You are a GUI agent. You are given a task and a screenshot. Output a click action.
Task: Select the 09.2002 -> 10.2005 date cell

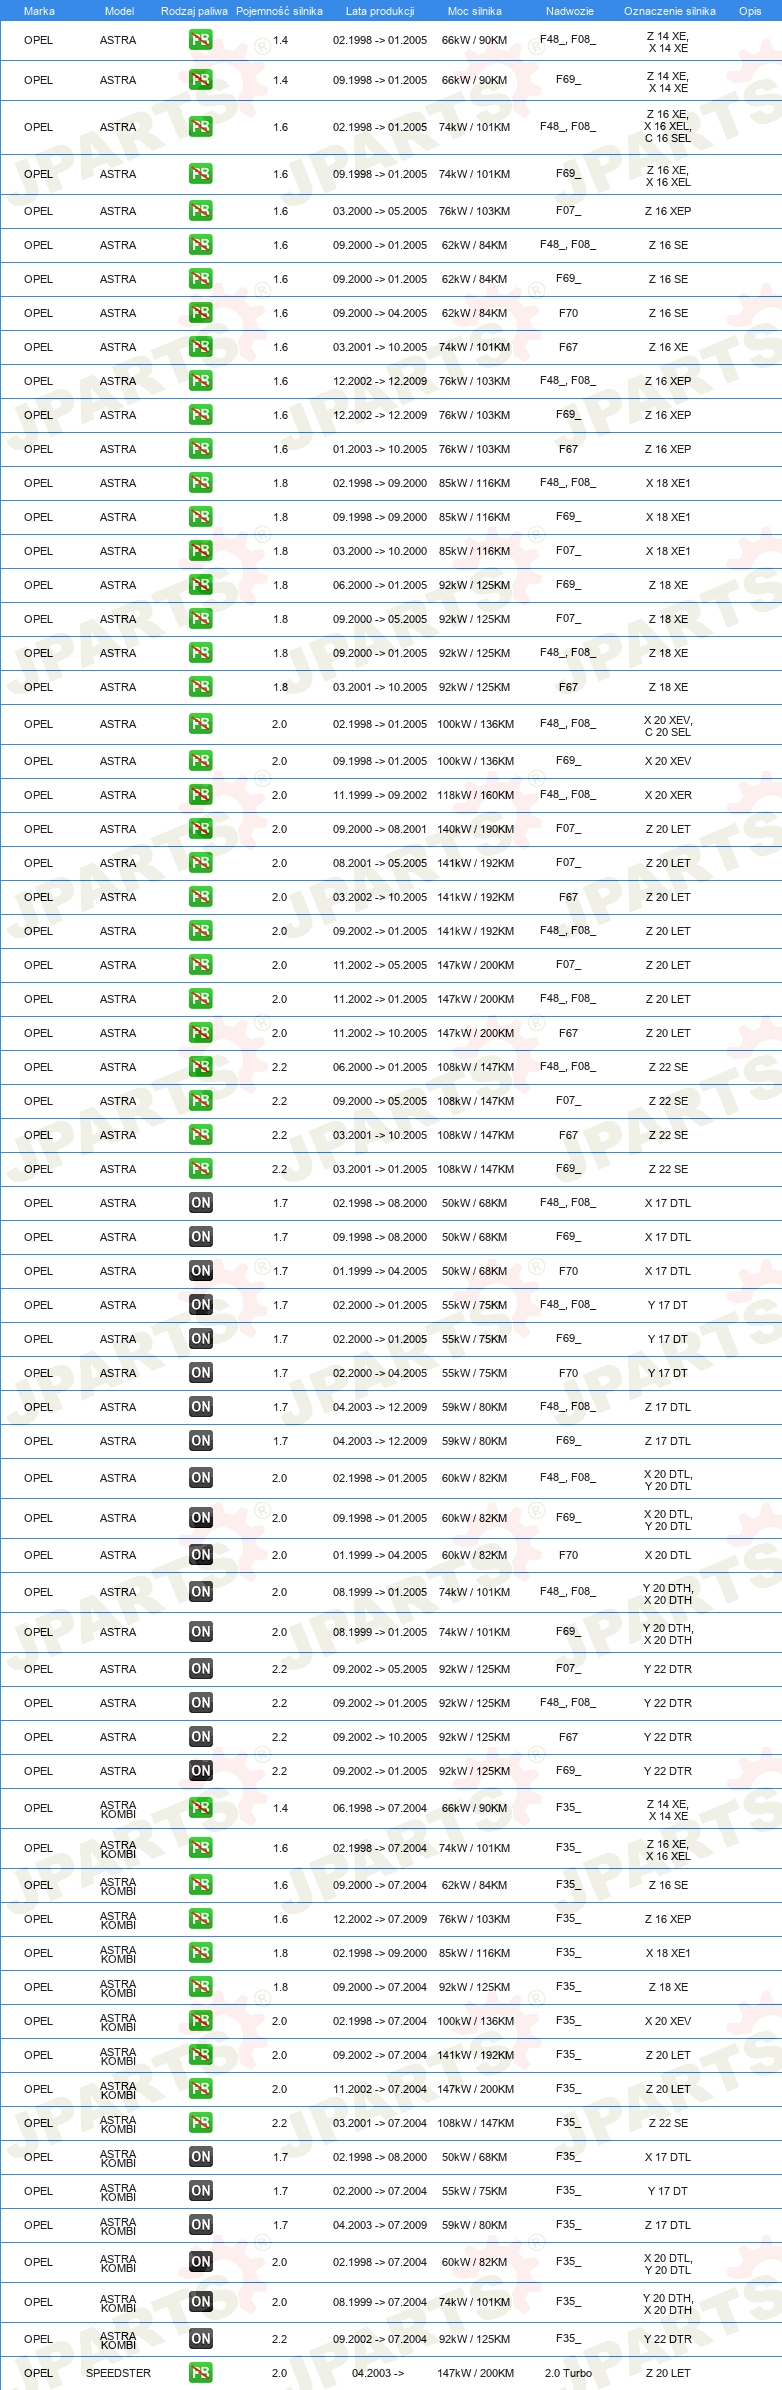[380, 1737]
